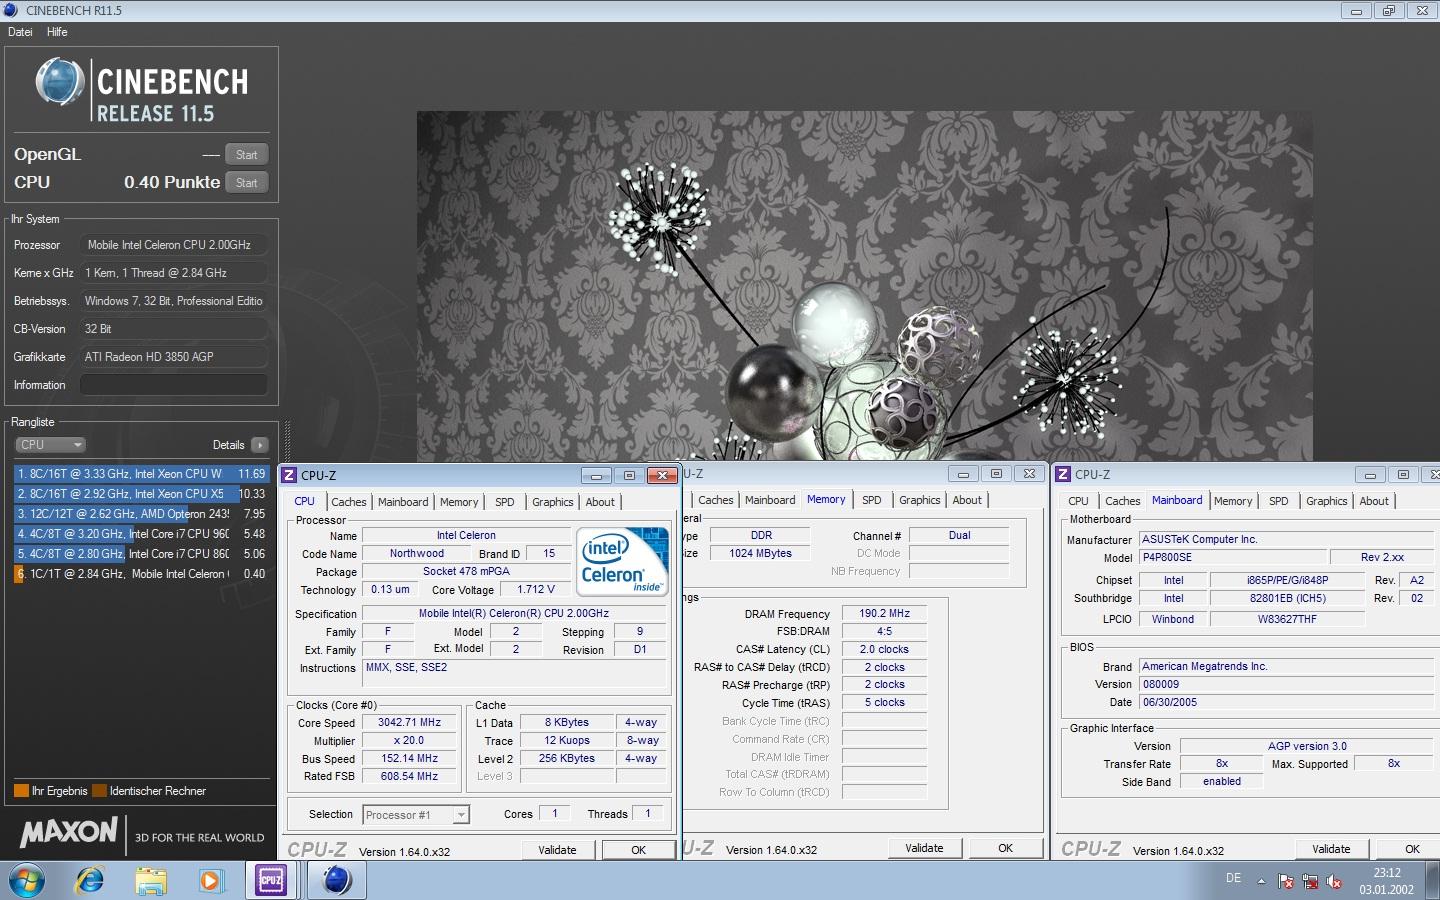Open Graphics tab in middle CPU-Z window
The width and height of the screenshot is (1440, 900).
pyautogui.click(x=920, y=500)
